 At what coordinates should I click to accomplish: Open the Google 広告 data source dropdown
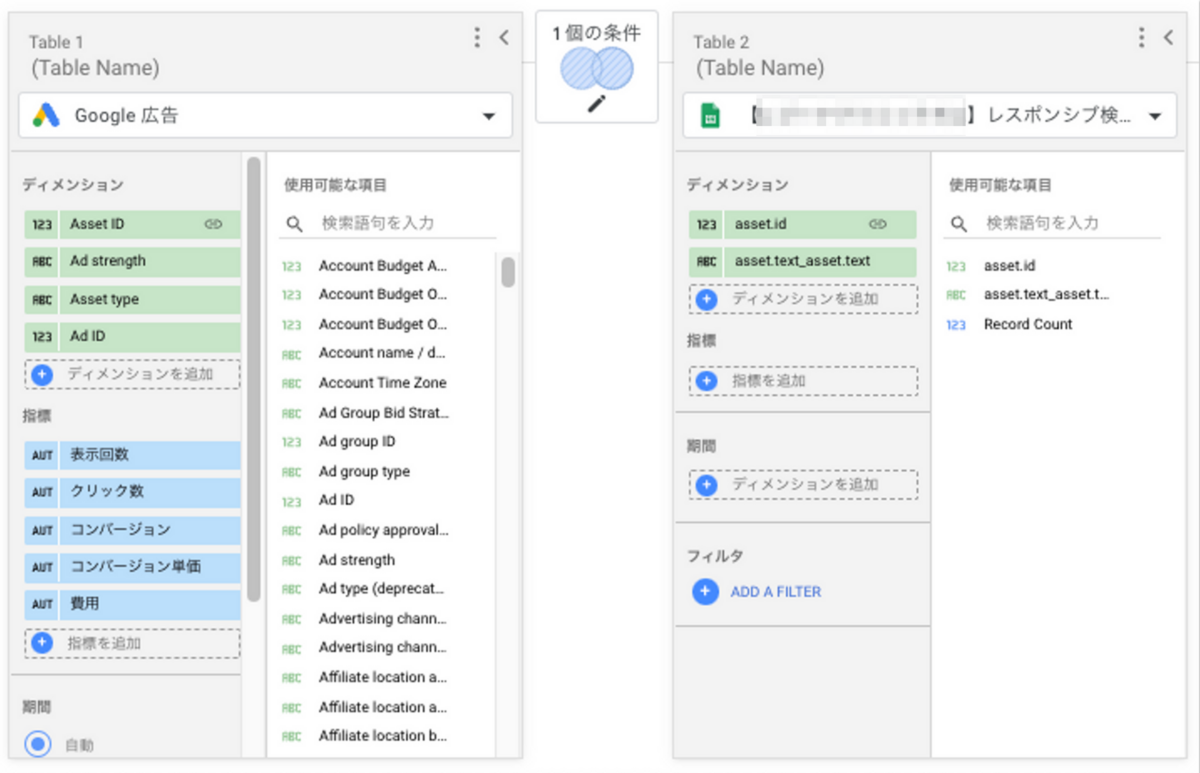pos(489,115)
